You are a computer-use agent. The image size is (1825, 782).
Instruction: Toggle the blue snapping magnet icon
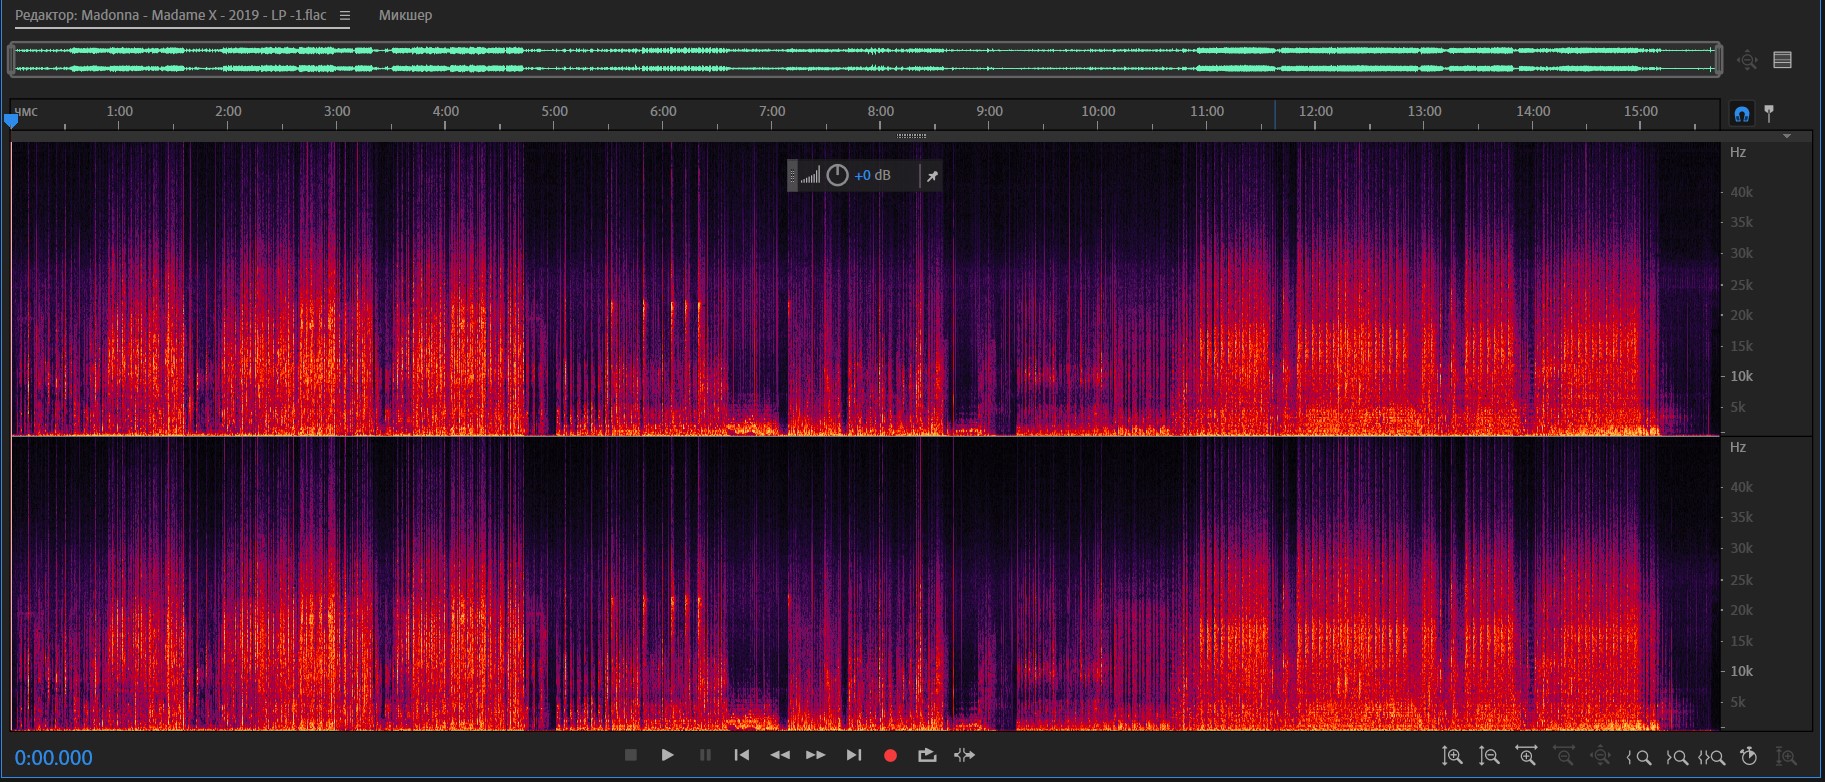[x=1741, y=114]
